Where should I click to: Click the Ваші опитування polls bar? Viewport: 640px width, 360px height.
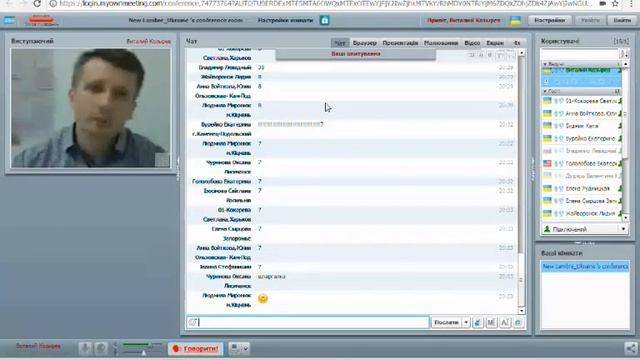coord(356,54)
